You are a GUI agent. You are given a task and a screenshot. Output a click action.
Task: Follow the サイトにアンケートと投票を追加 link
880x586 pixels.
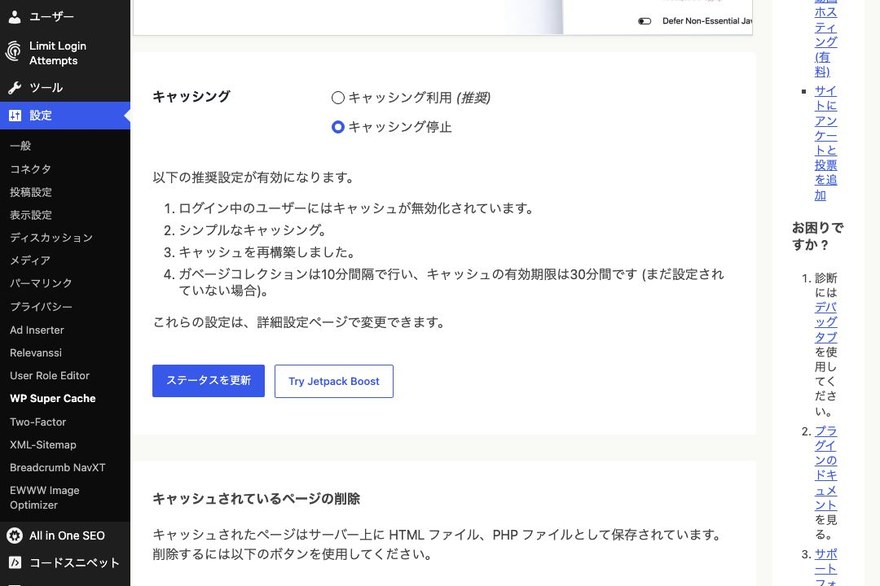tap(826, 143)
